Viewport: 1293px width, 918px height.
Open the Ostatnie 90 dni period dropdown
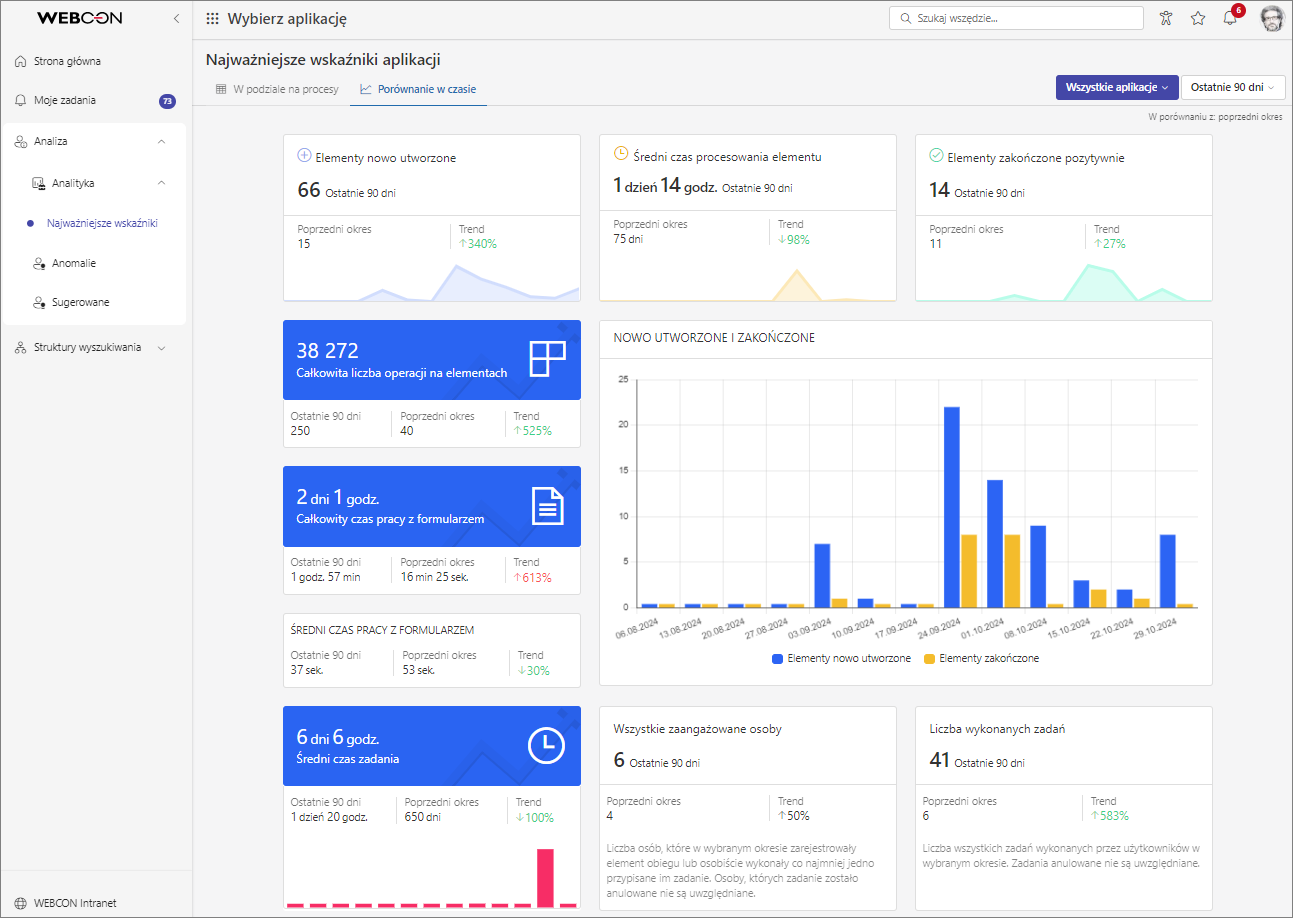(1233, 87)
